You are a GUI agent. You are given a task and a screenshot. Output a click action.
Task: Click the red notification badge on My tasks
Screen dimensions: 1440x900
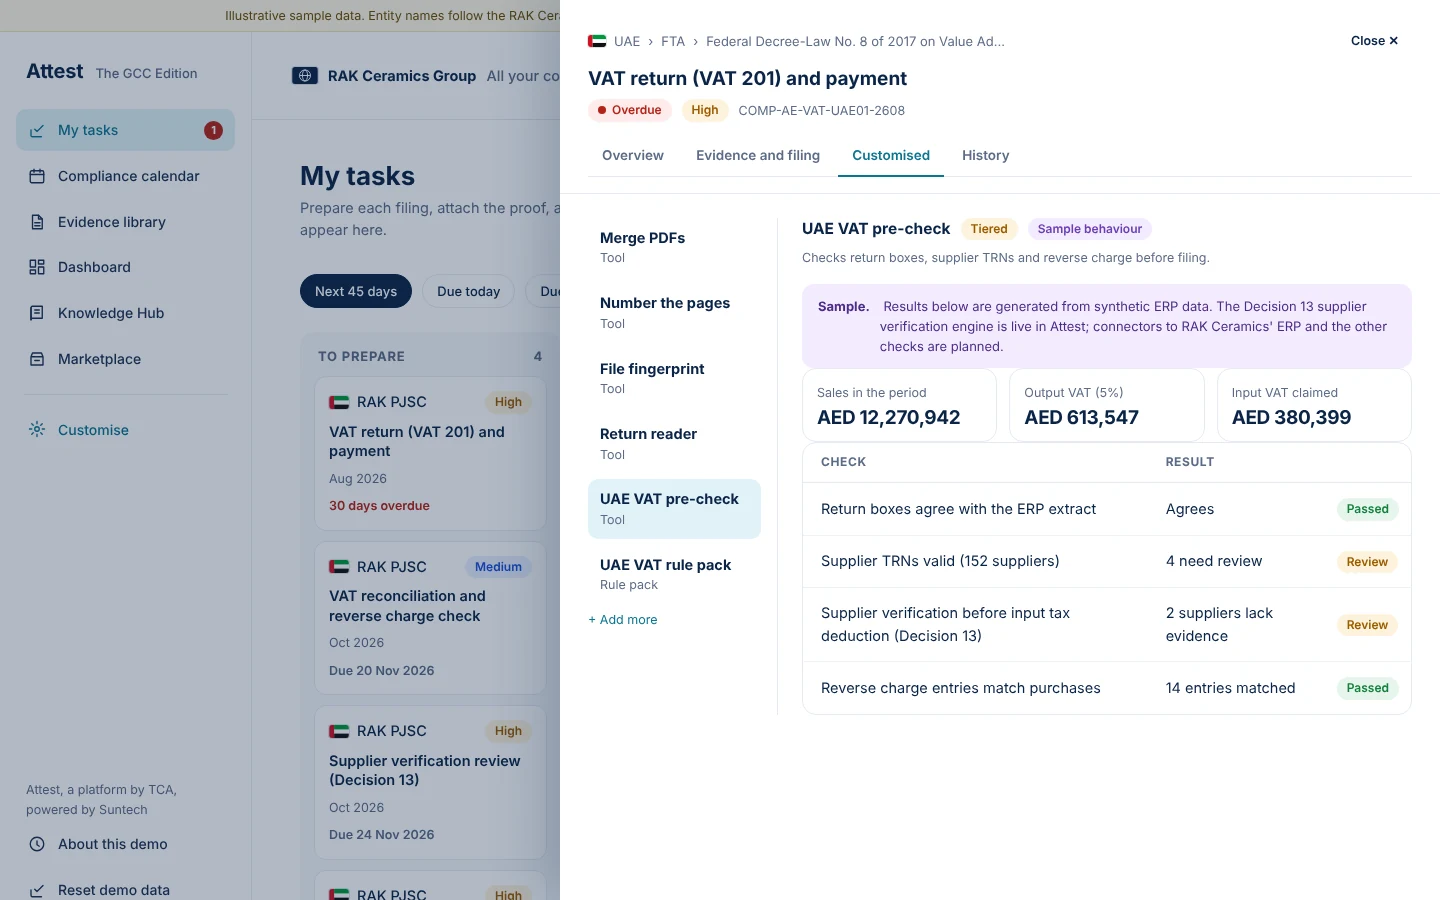[x=213, y=130]
